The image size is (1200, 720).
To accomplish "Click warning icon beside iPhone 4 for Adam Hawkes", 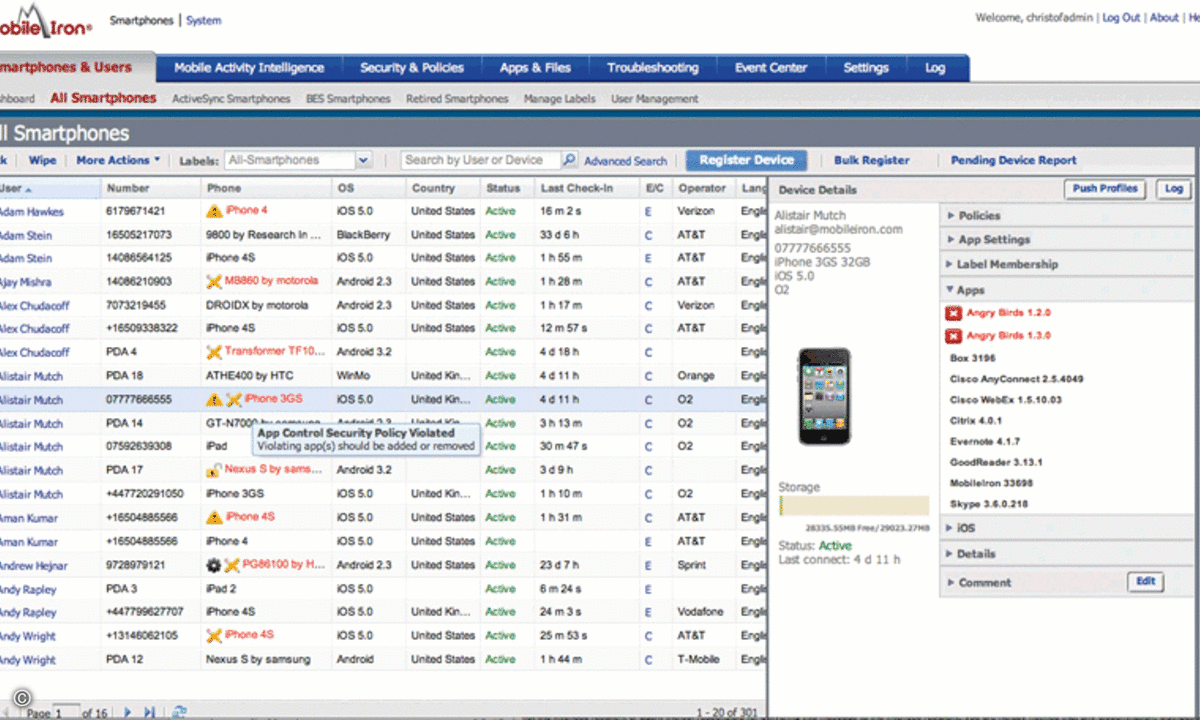I will [214, 211].
